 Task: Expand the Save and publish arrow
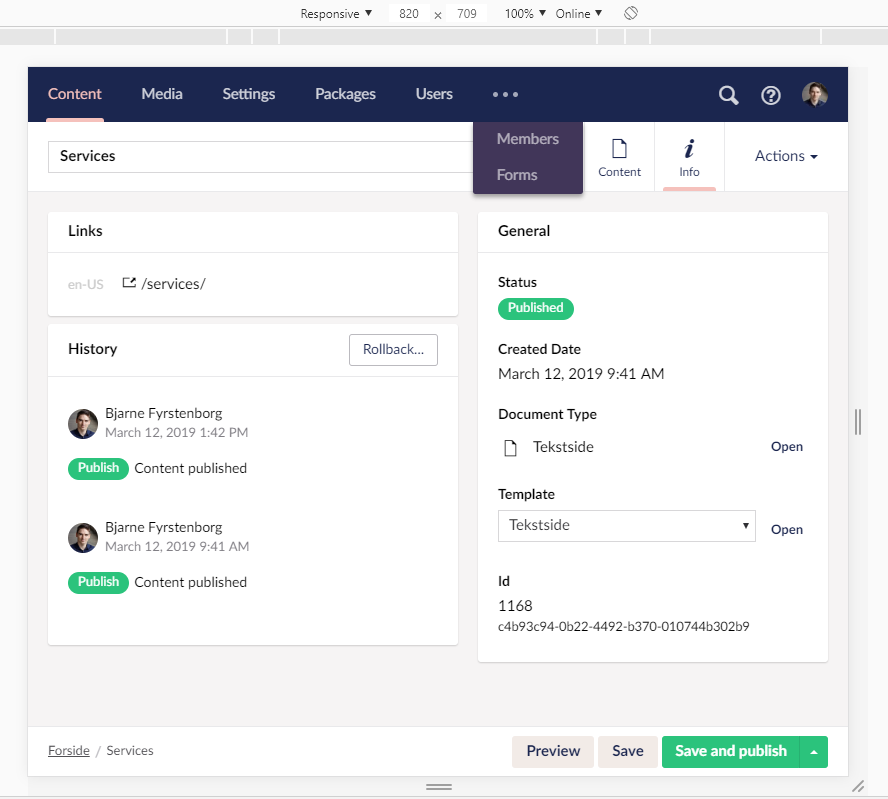click(814, 752)
